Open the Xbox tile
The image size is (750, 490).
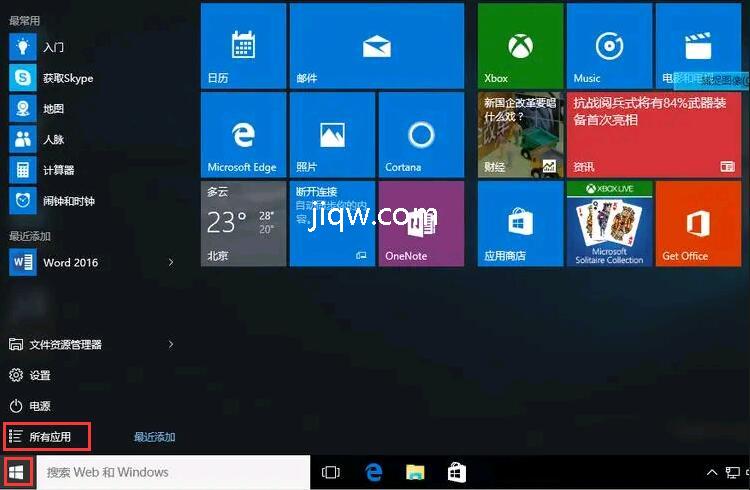[x=520, y=45]
